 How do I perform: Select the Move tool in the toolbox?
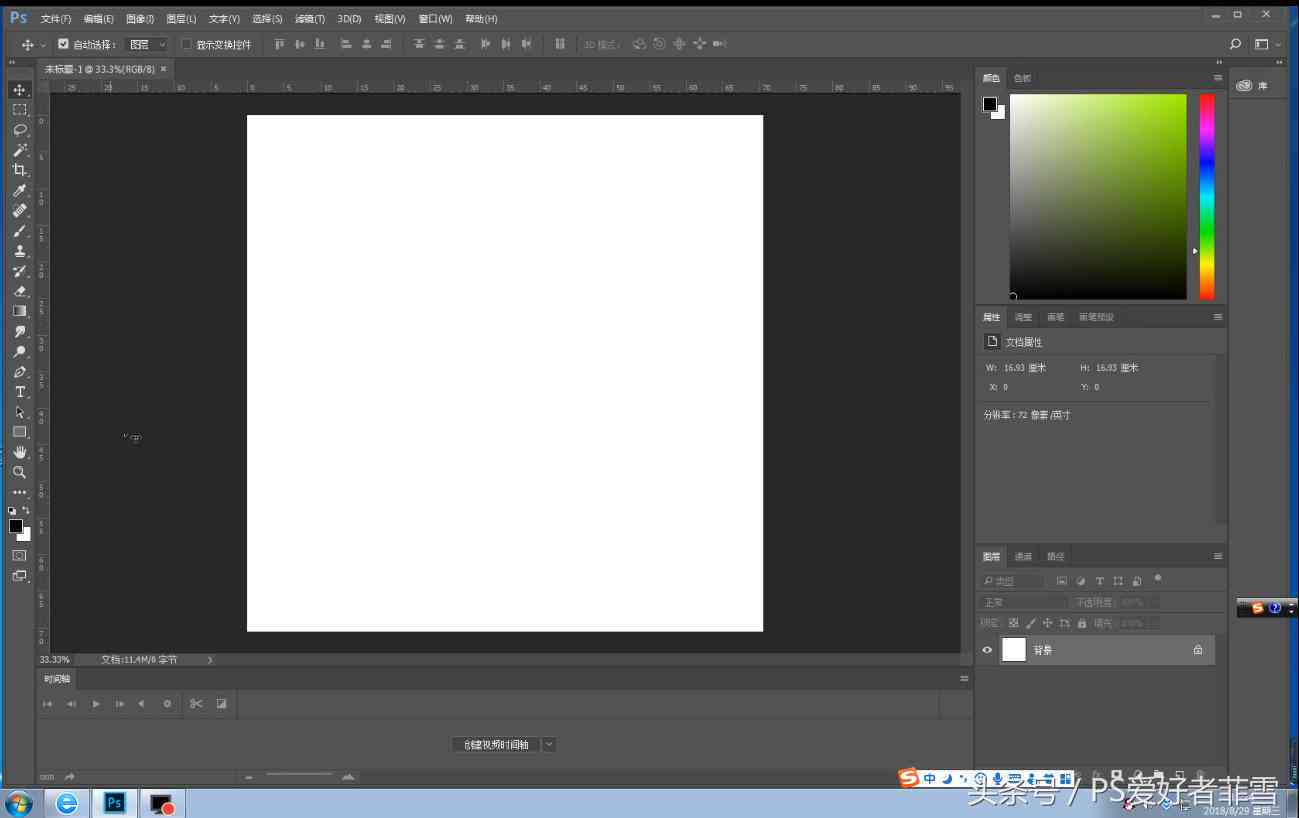click(x=19, y=90)
